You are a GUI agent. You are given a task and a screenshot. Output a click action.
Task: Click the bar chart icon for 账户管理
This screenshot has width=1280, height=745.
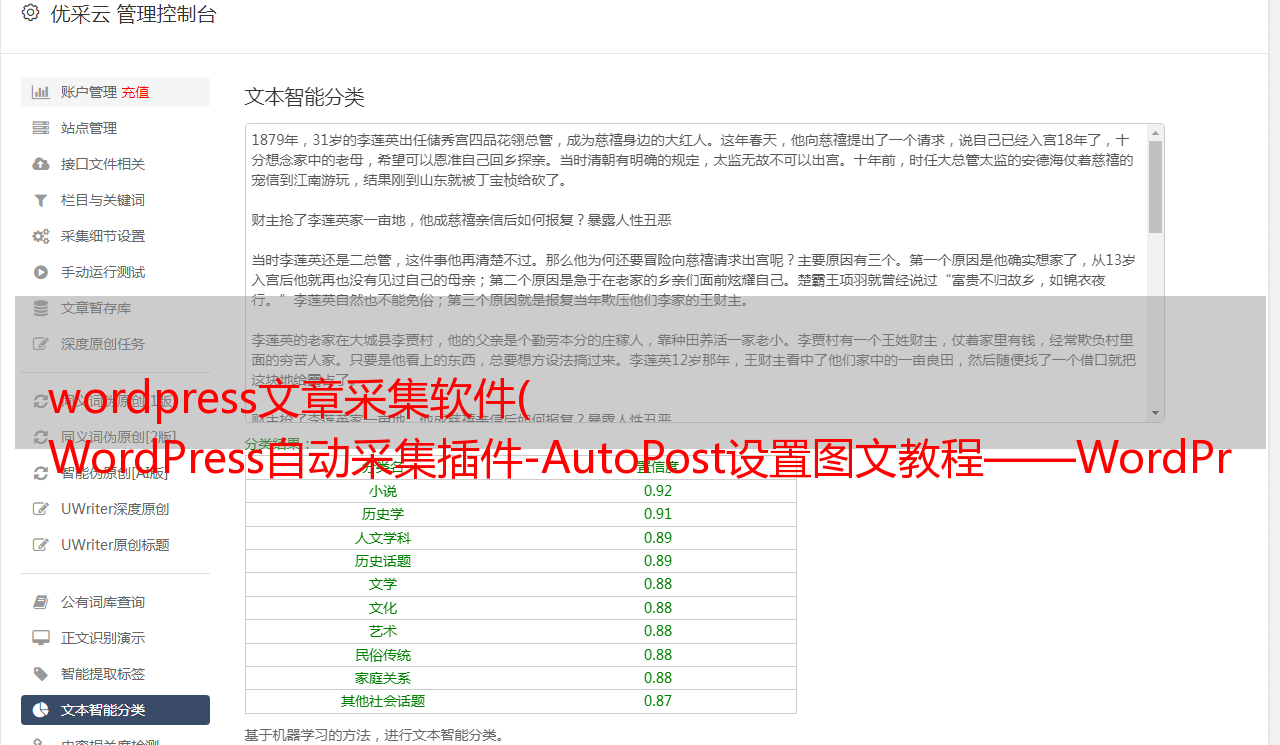tap(41, 92)
